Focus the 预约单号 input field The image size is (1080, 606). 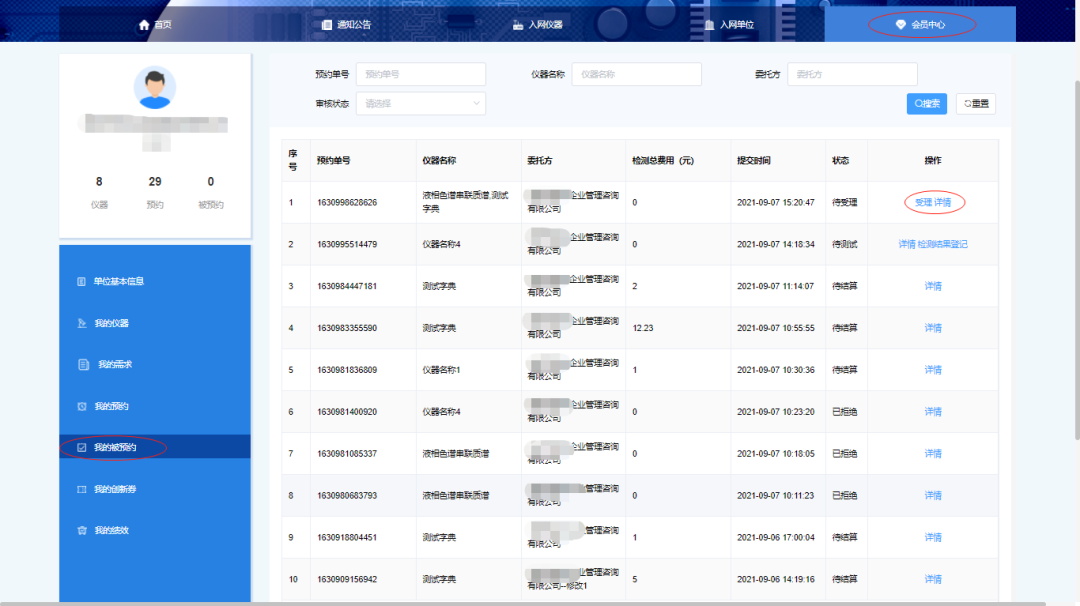[420, 74]
